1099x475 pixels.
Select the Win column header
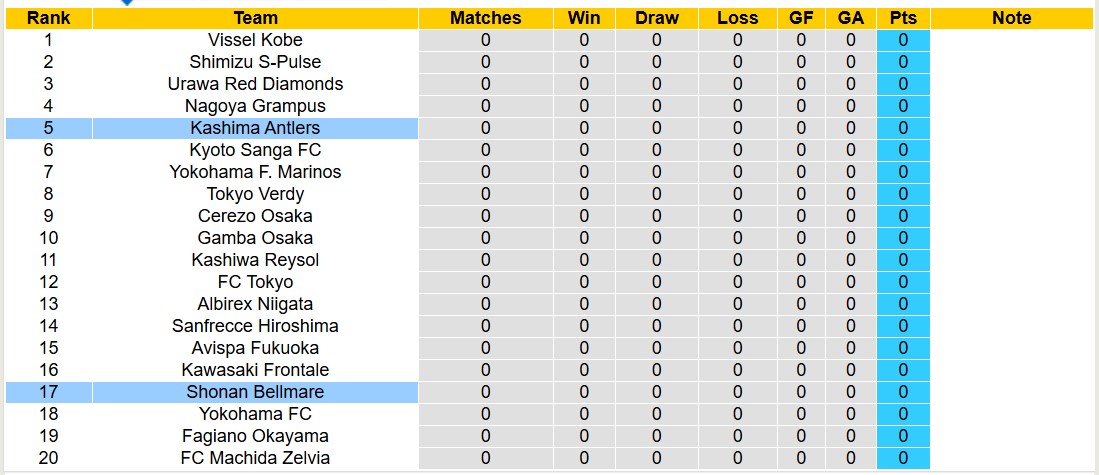tap(584, 18)
